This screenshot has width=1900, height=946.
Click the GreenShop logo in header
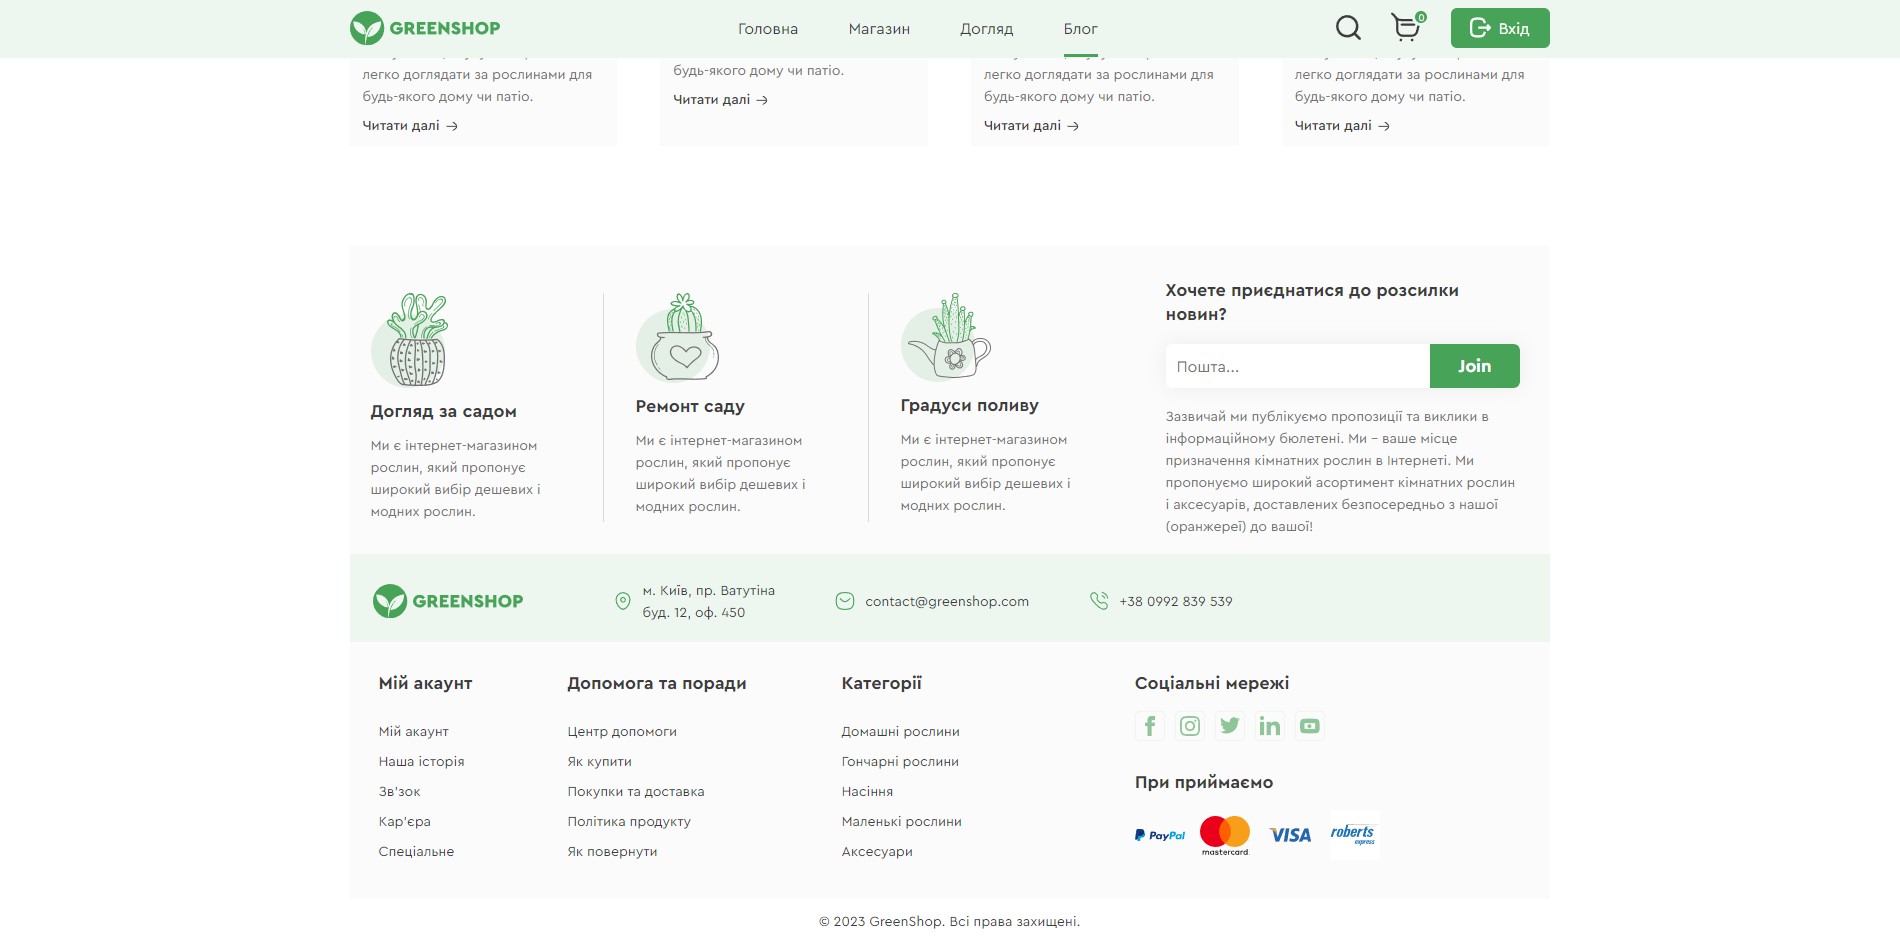click(x=425, y=28)
